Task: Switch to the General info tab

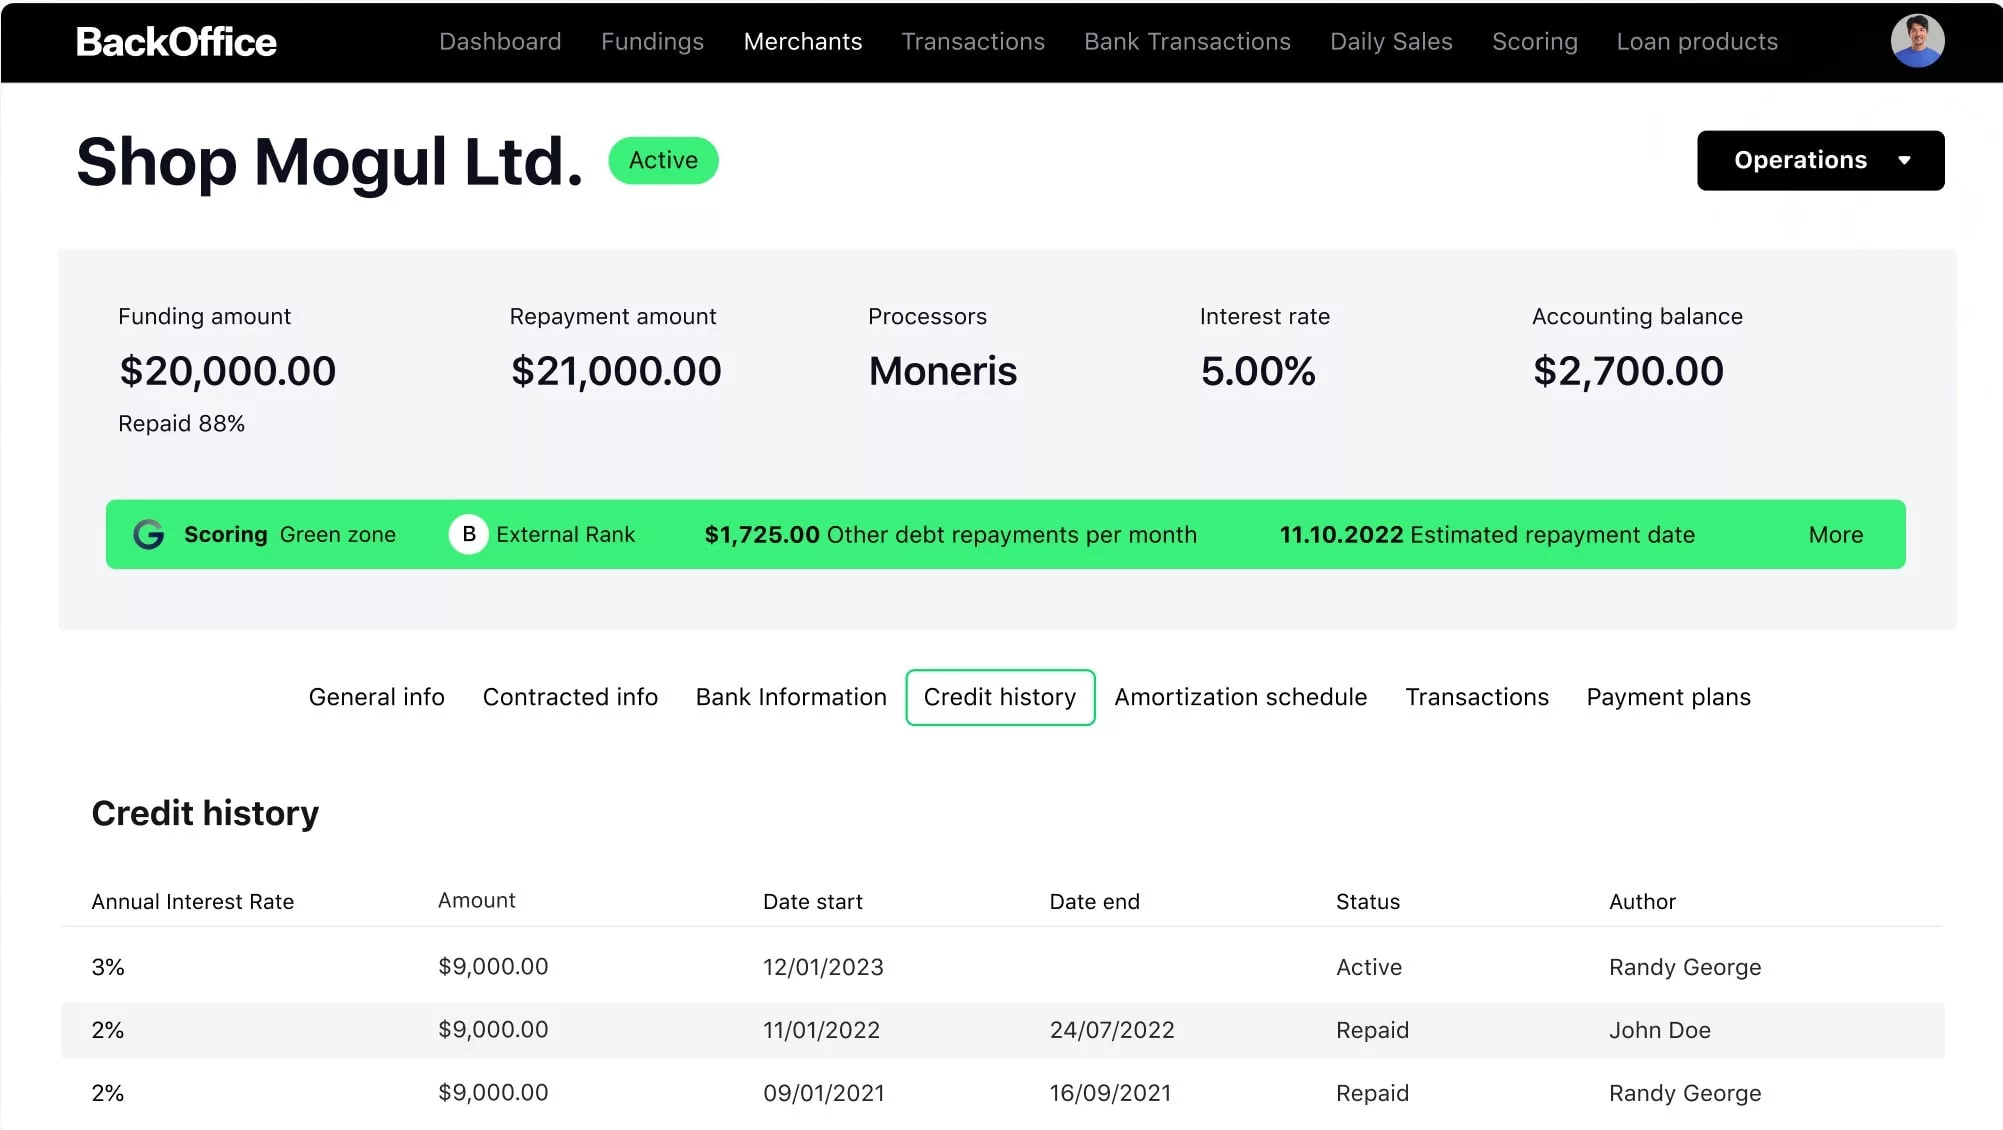Action: point(376,697)
